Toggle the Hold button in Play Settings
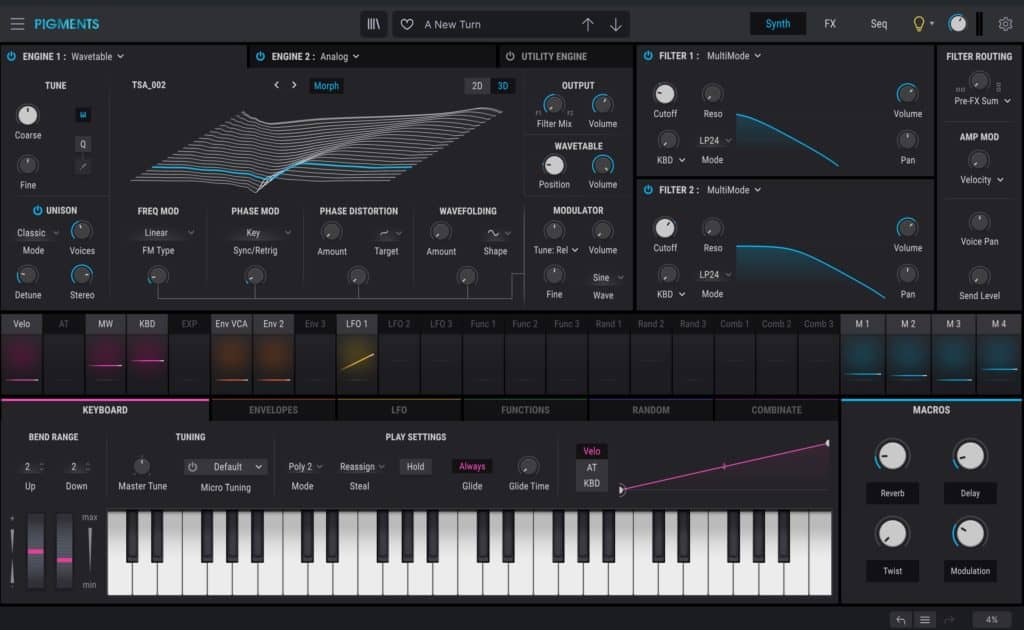The image size is (1024, 630). tap(415, 467)
